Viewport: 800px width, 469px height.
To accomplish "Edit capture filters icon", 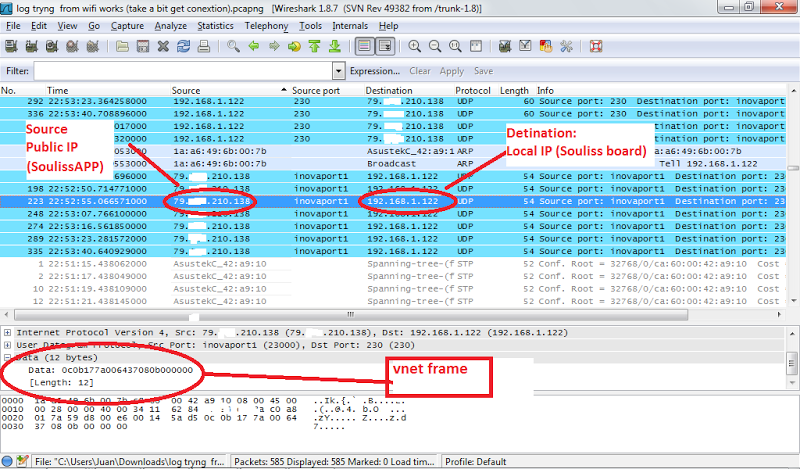I will [x=505, y=46].
